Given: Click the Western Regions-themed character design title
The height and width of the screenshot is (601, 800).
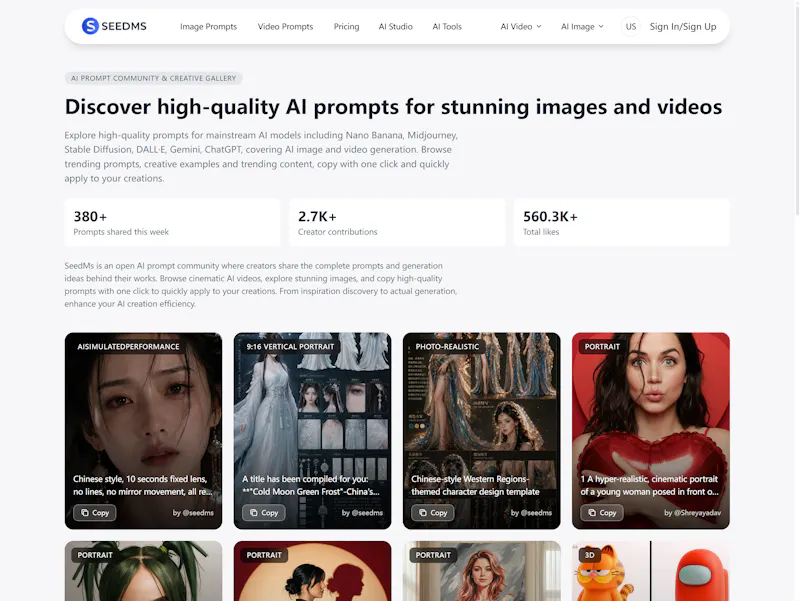Looking at the screenshot, I should pos(475,485).
